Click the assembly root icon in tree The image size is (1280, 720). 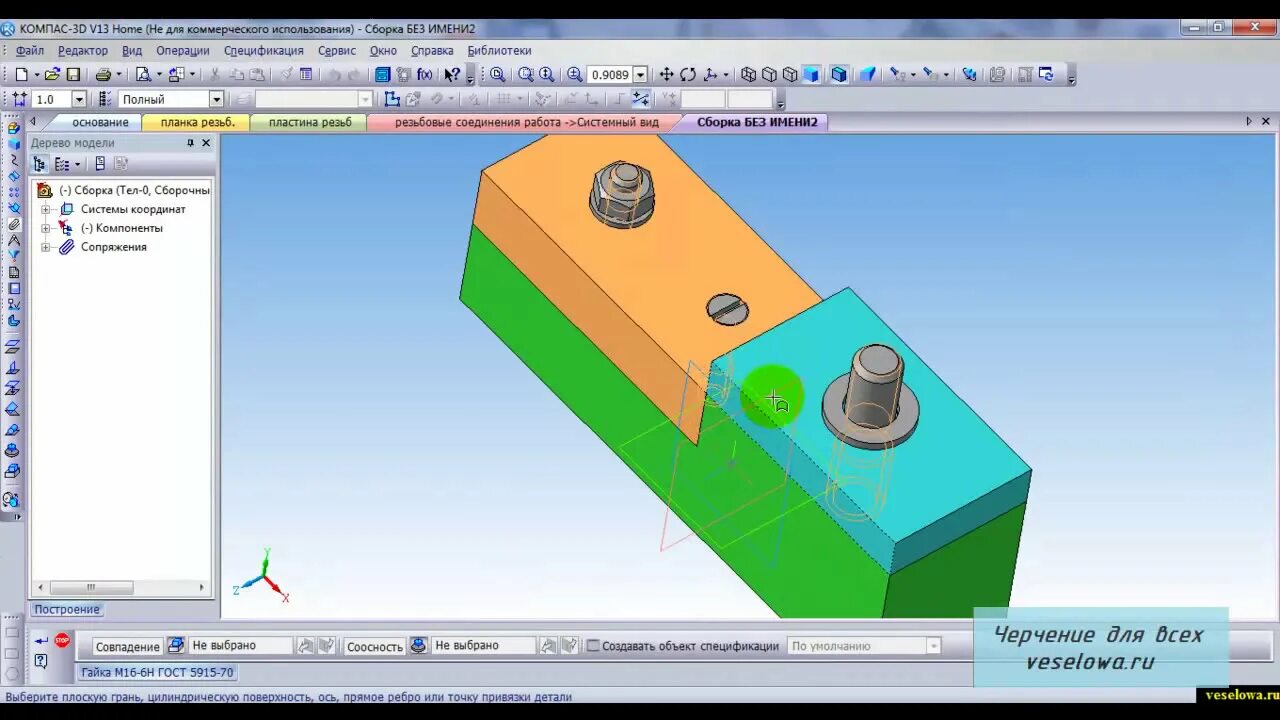click(x=44, y=190)
